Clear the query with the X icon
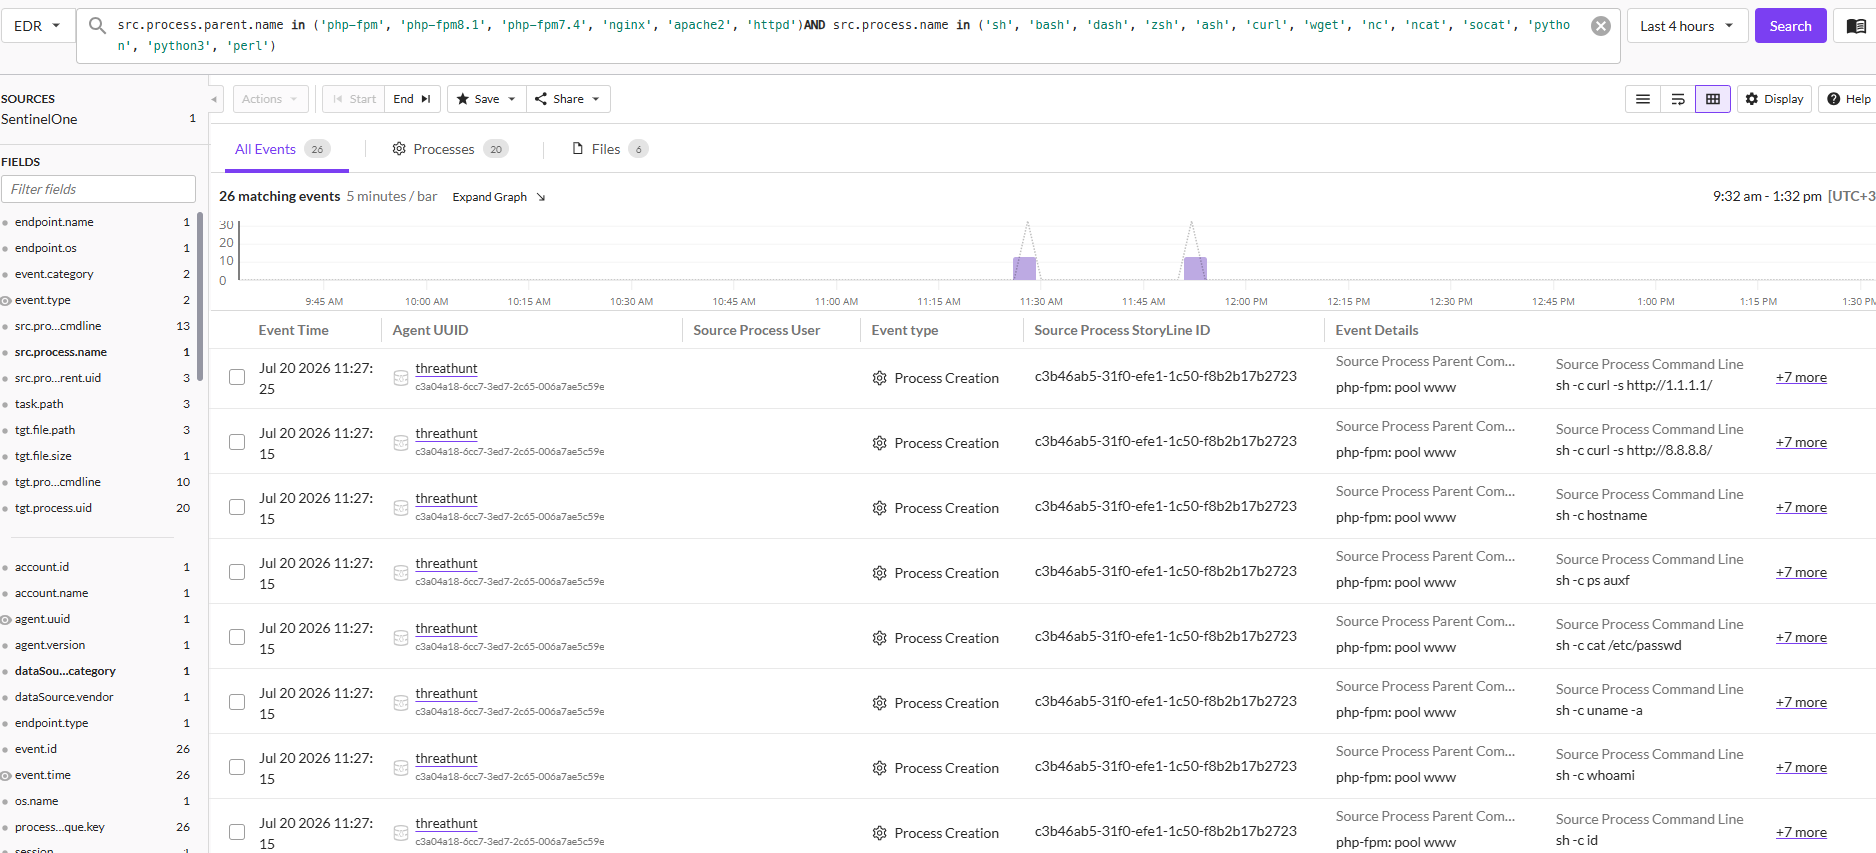The image size is (1876, 853). 1601,26
